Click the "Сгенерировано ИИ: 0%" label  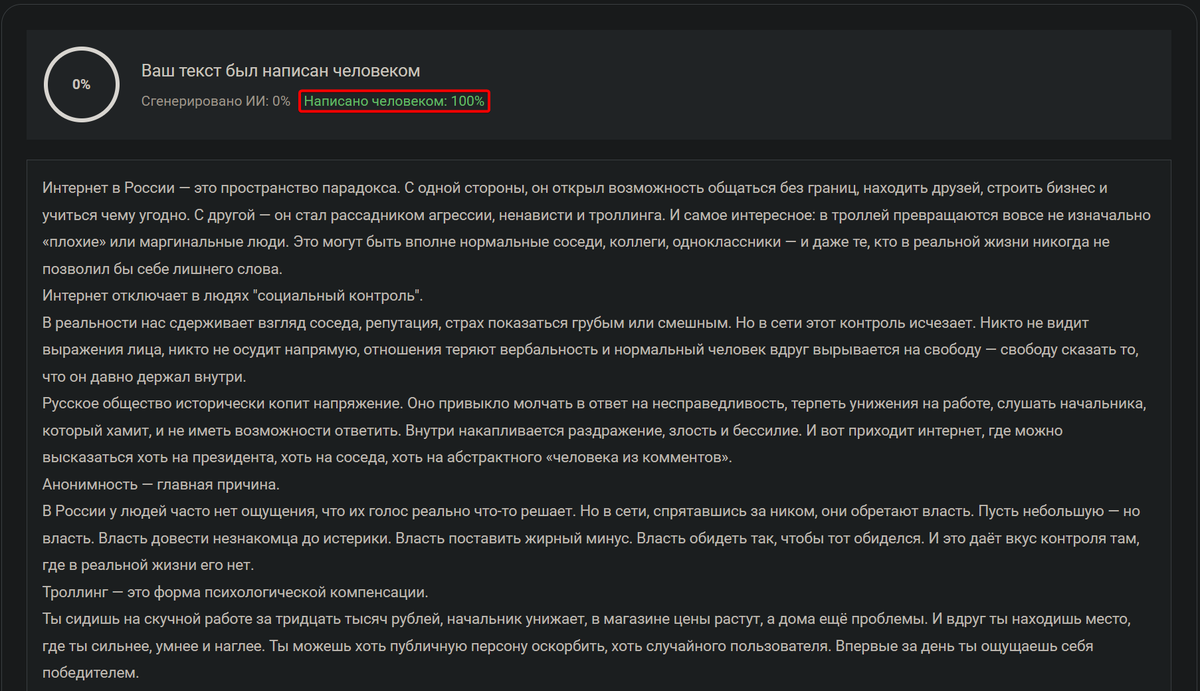point(215,101)
